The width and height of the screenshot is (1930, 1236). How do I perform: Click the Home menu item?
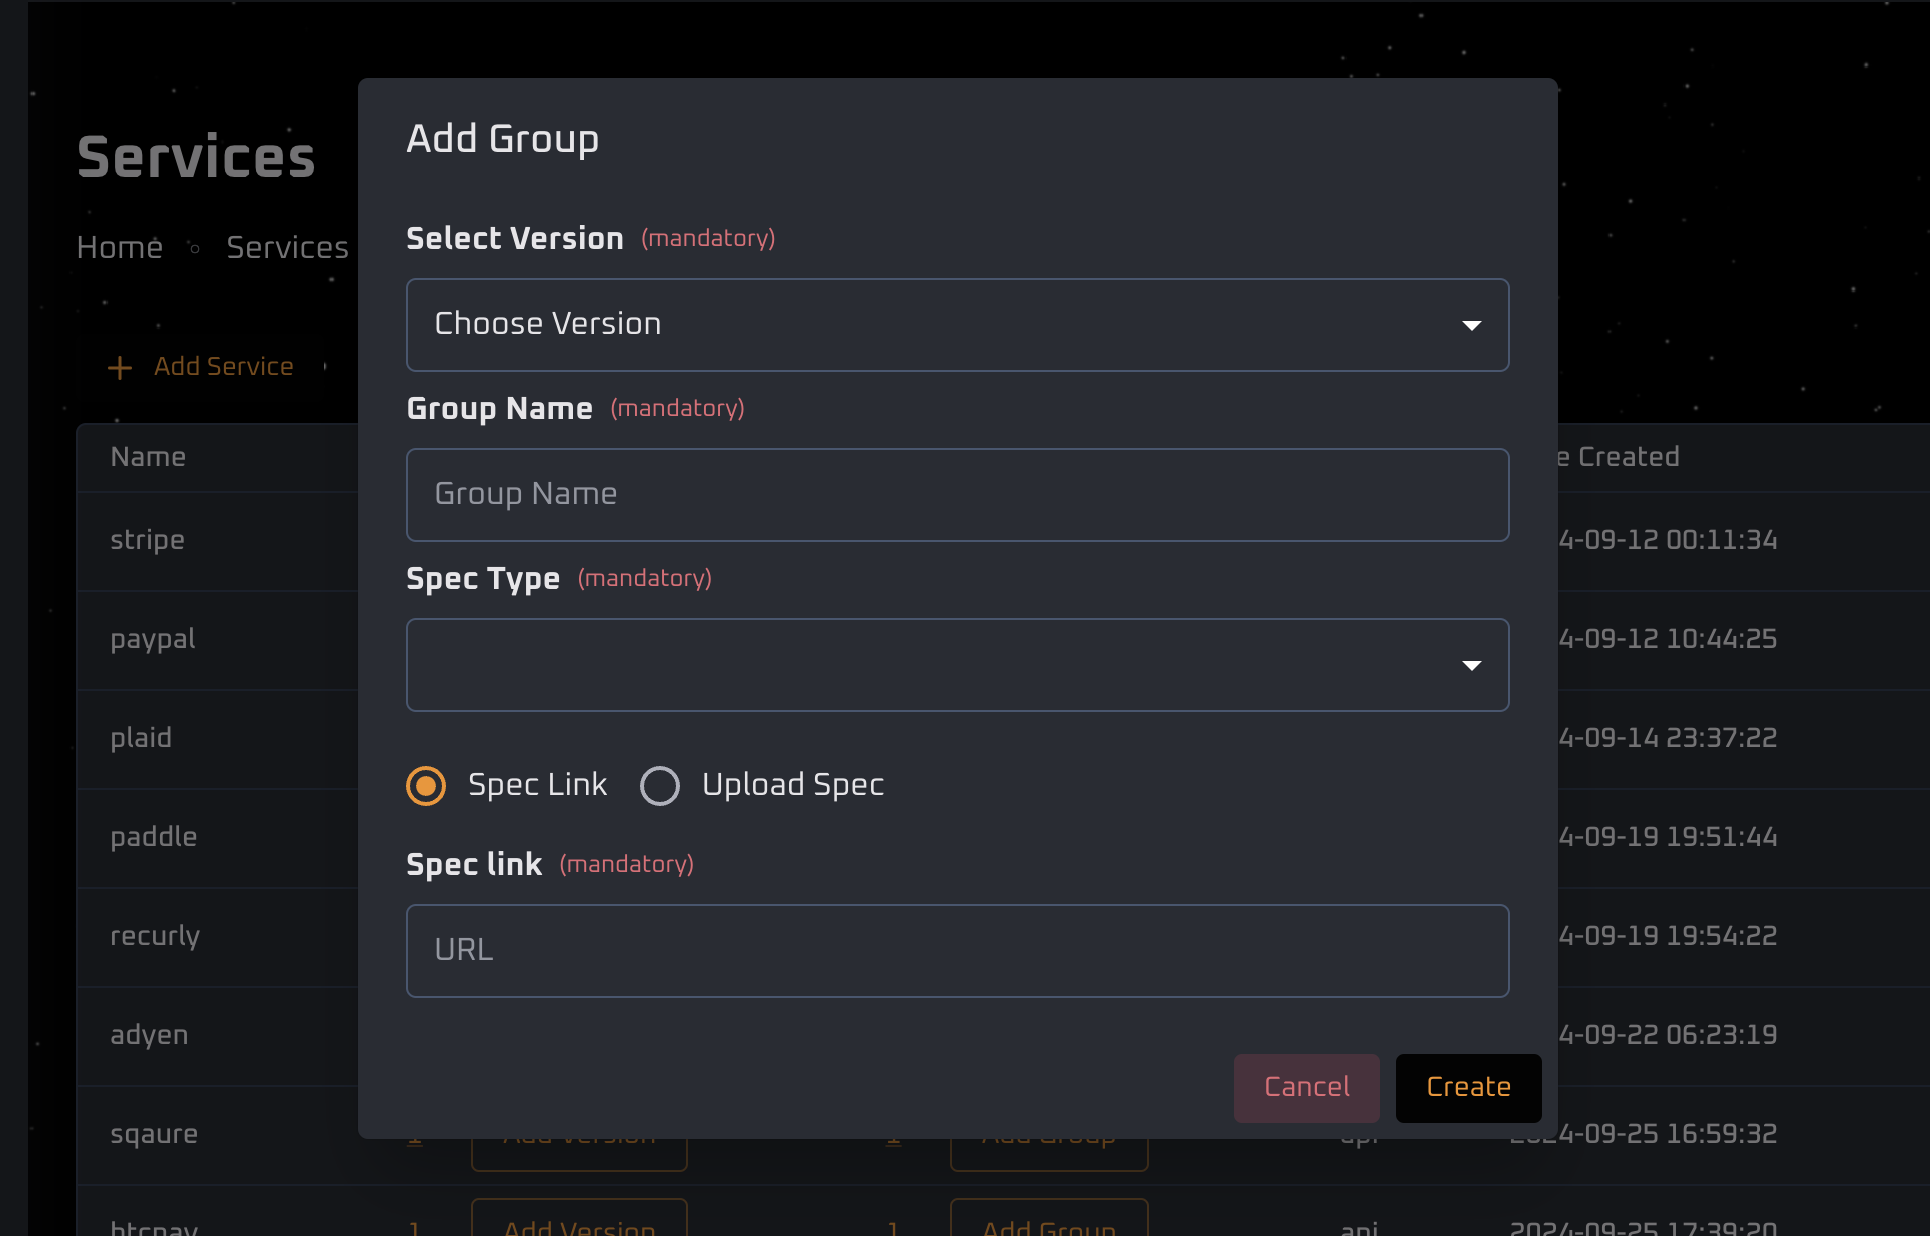(120, 246)
